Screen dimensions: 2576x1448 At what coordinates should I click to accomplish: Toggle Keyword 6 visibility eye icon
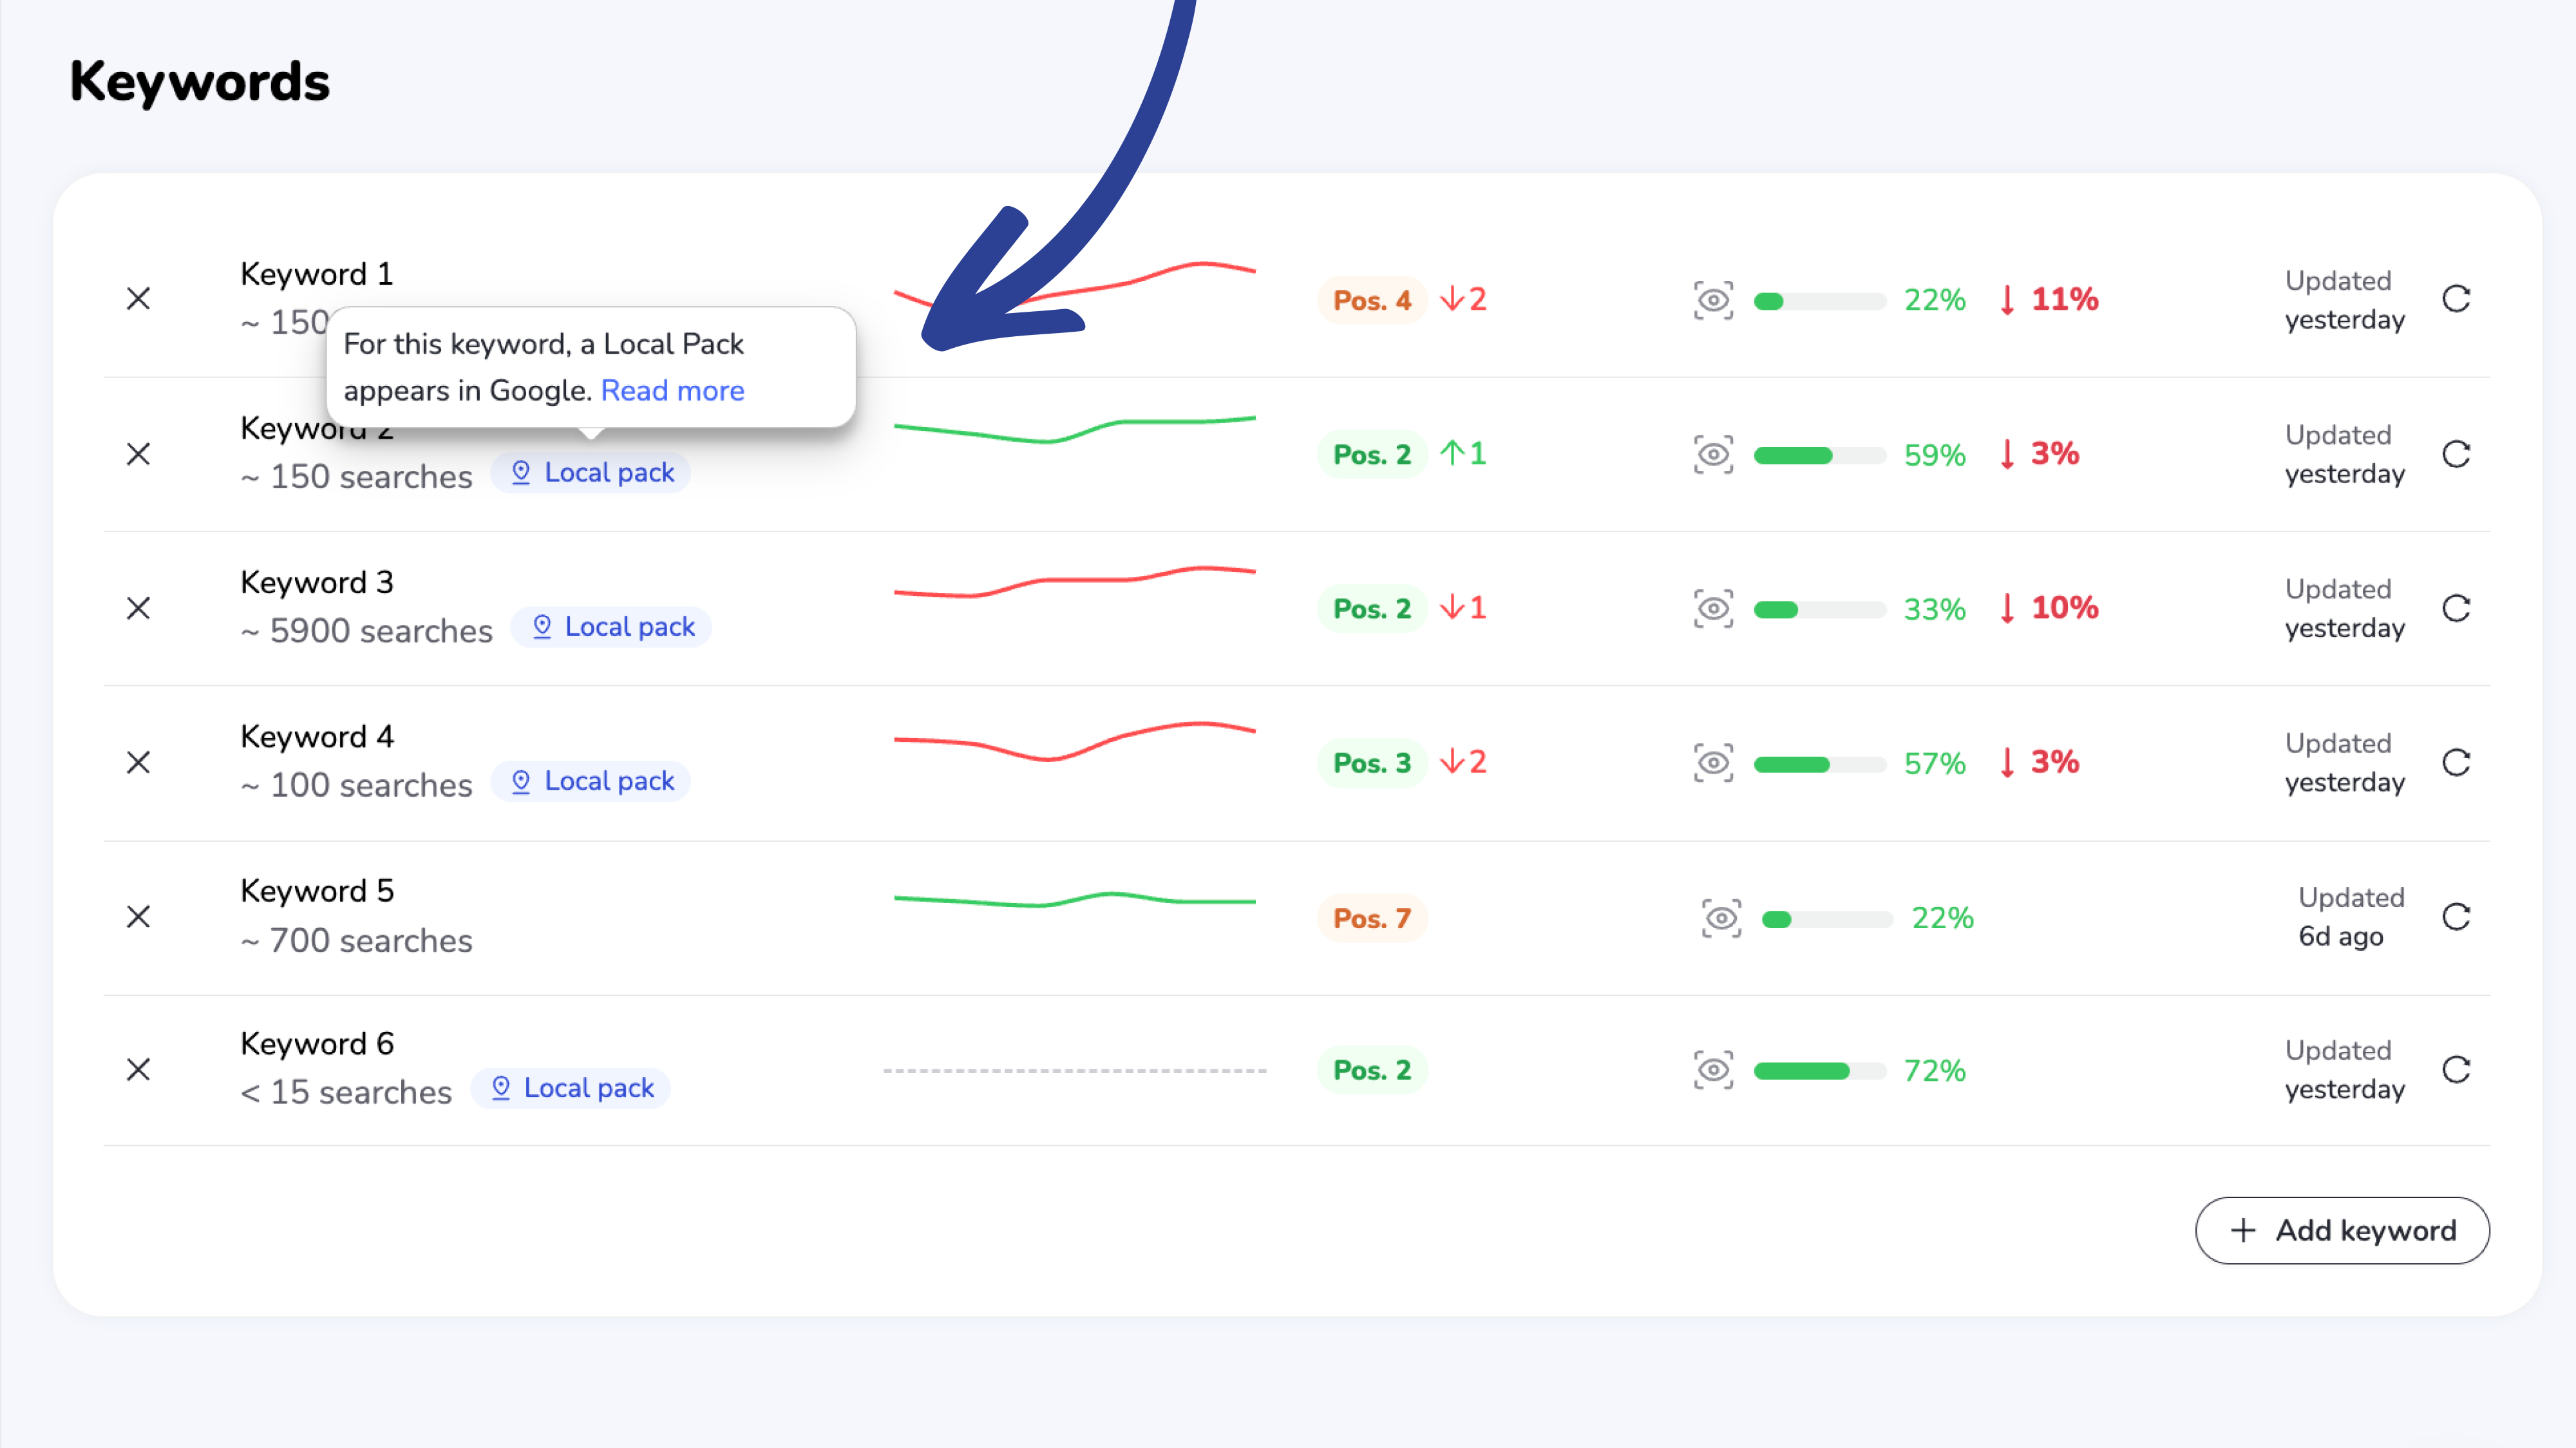[x=1713, y=1070]
